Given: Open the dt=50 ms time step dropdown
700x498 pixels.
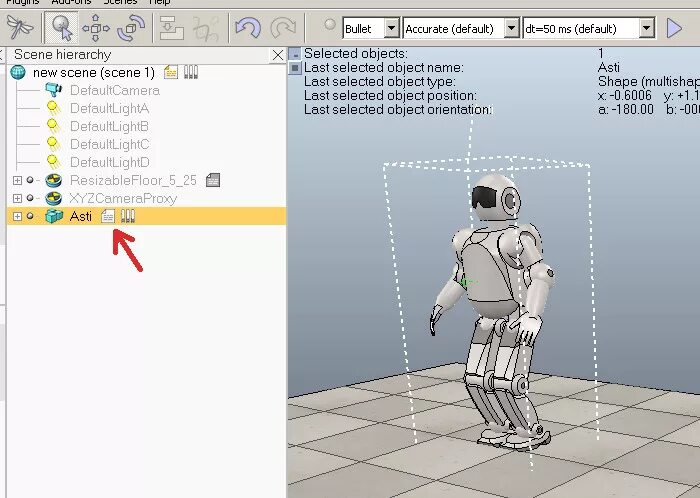Looking at the screenshot, I should coord(646,29).
